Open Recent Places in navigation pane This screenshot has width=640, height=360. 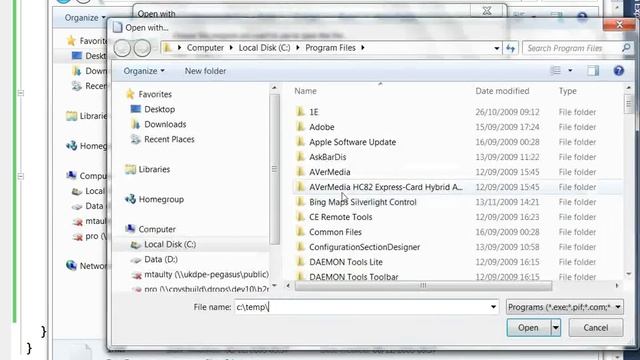169,139
